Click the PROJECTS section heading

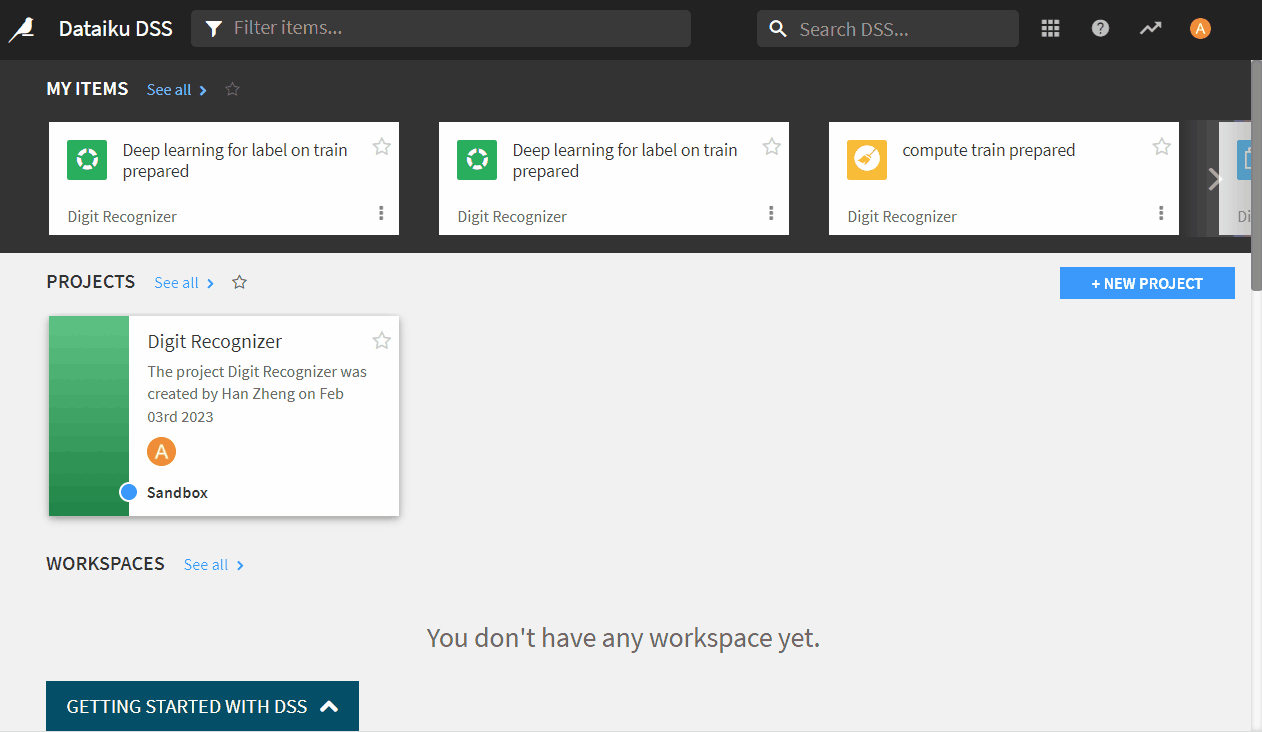coord(91,282)
